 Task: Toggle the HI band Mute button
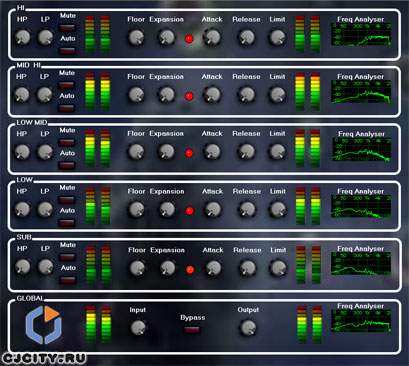pyautogui.click(x=67, y=27)
